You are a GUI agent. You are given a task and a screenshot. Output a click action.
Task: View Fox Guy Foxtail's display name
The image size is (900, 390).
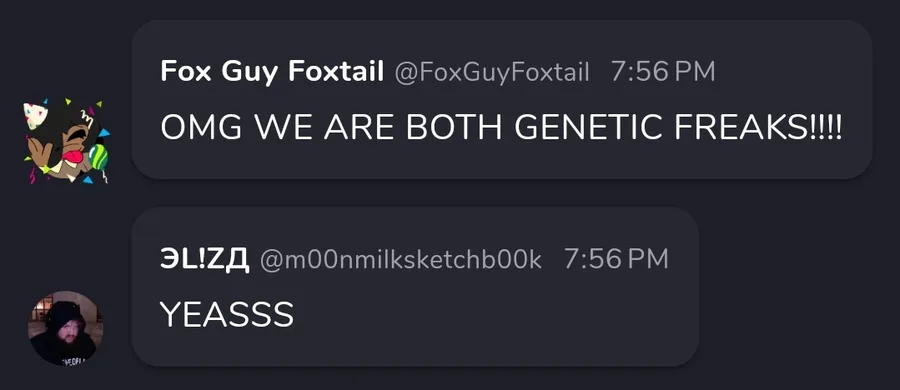pyautogui.click(x=272, y=72)
